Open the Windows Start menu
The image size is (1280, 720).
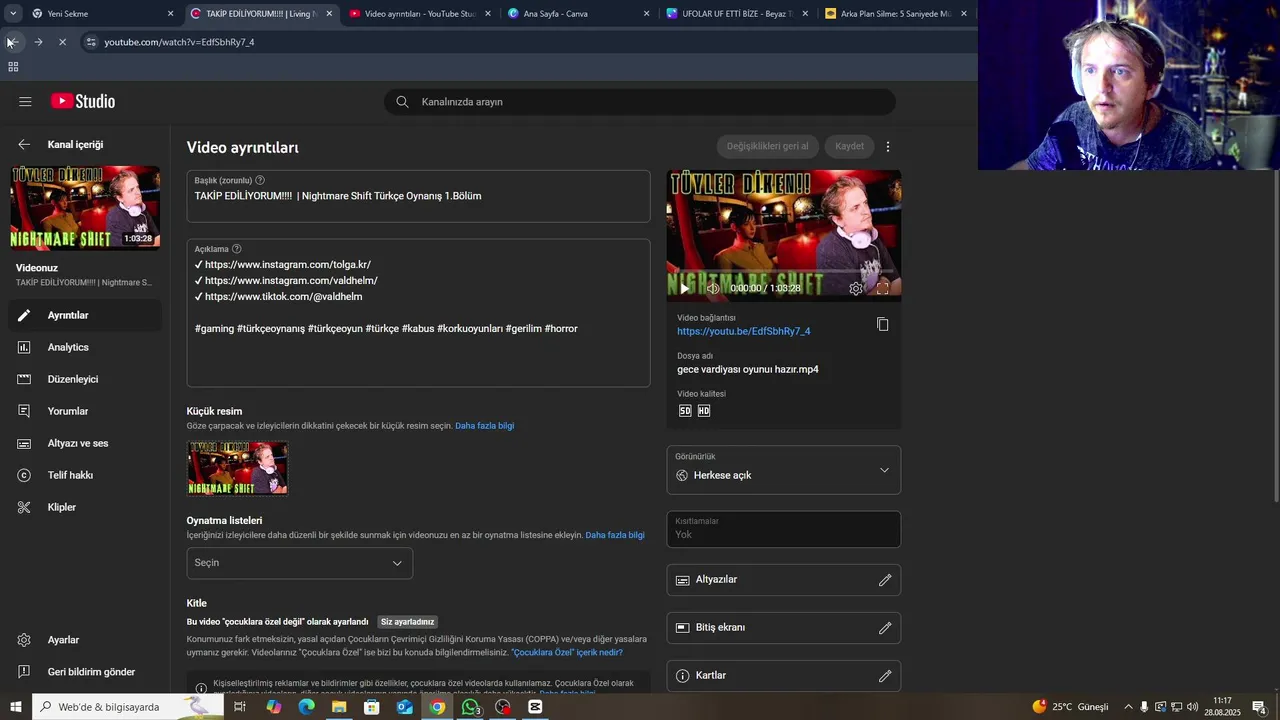(x=15, y=706)
